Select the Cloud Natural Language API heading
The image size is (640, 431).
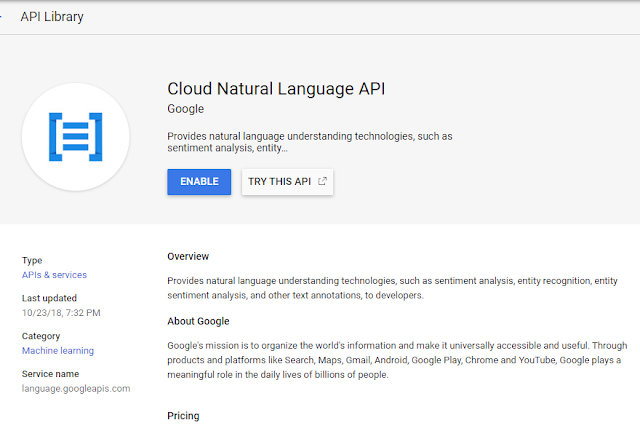point(276,89)
